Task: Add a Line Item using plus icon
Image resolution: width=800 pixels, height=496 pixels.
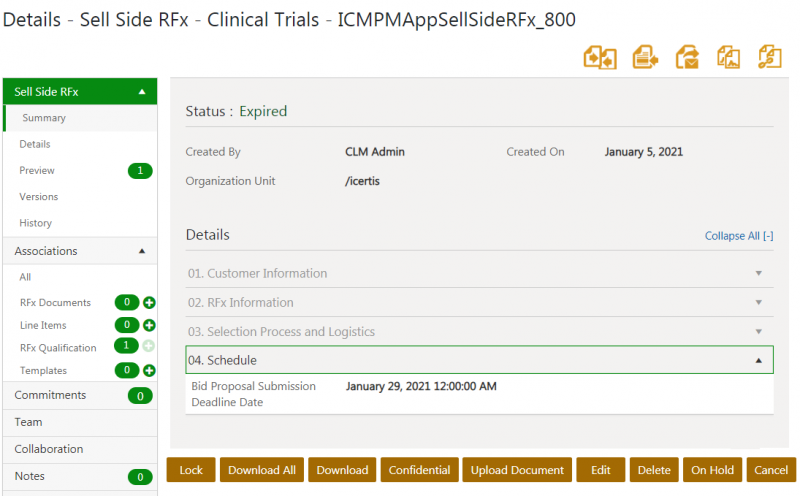Action: point(149,325)
